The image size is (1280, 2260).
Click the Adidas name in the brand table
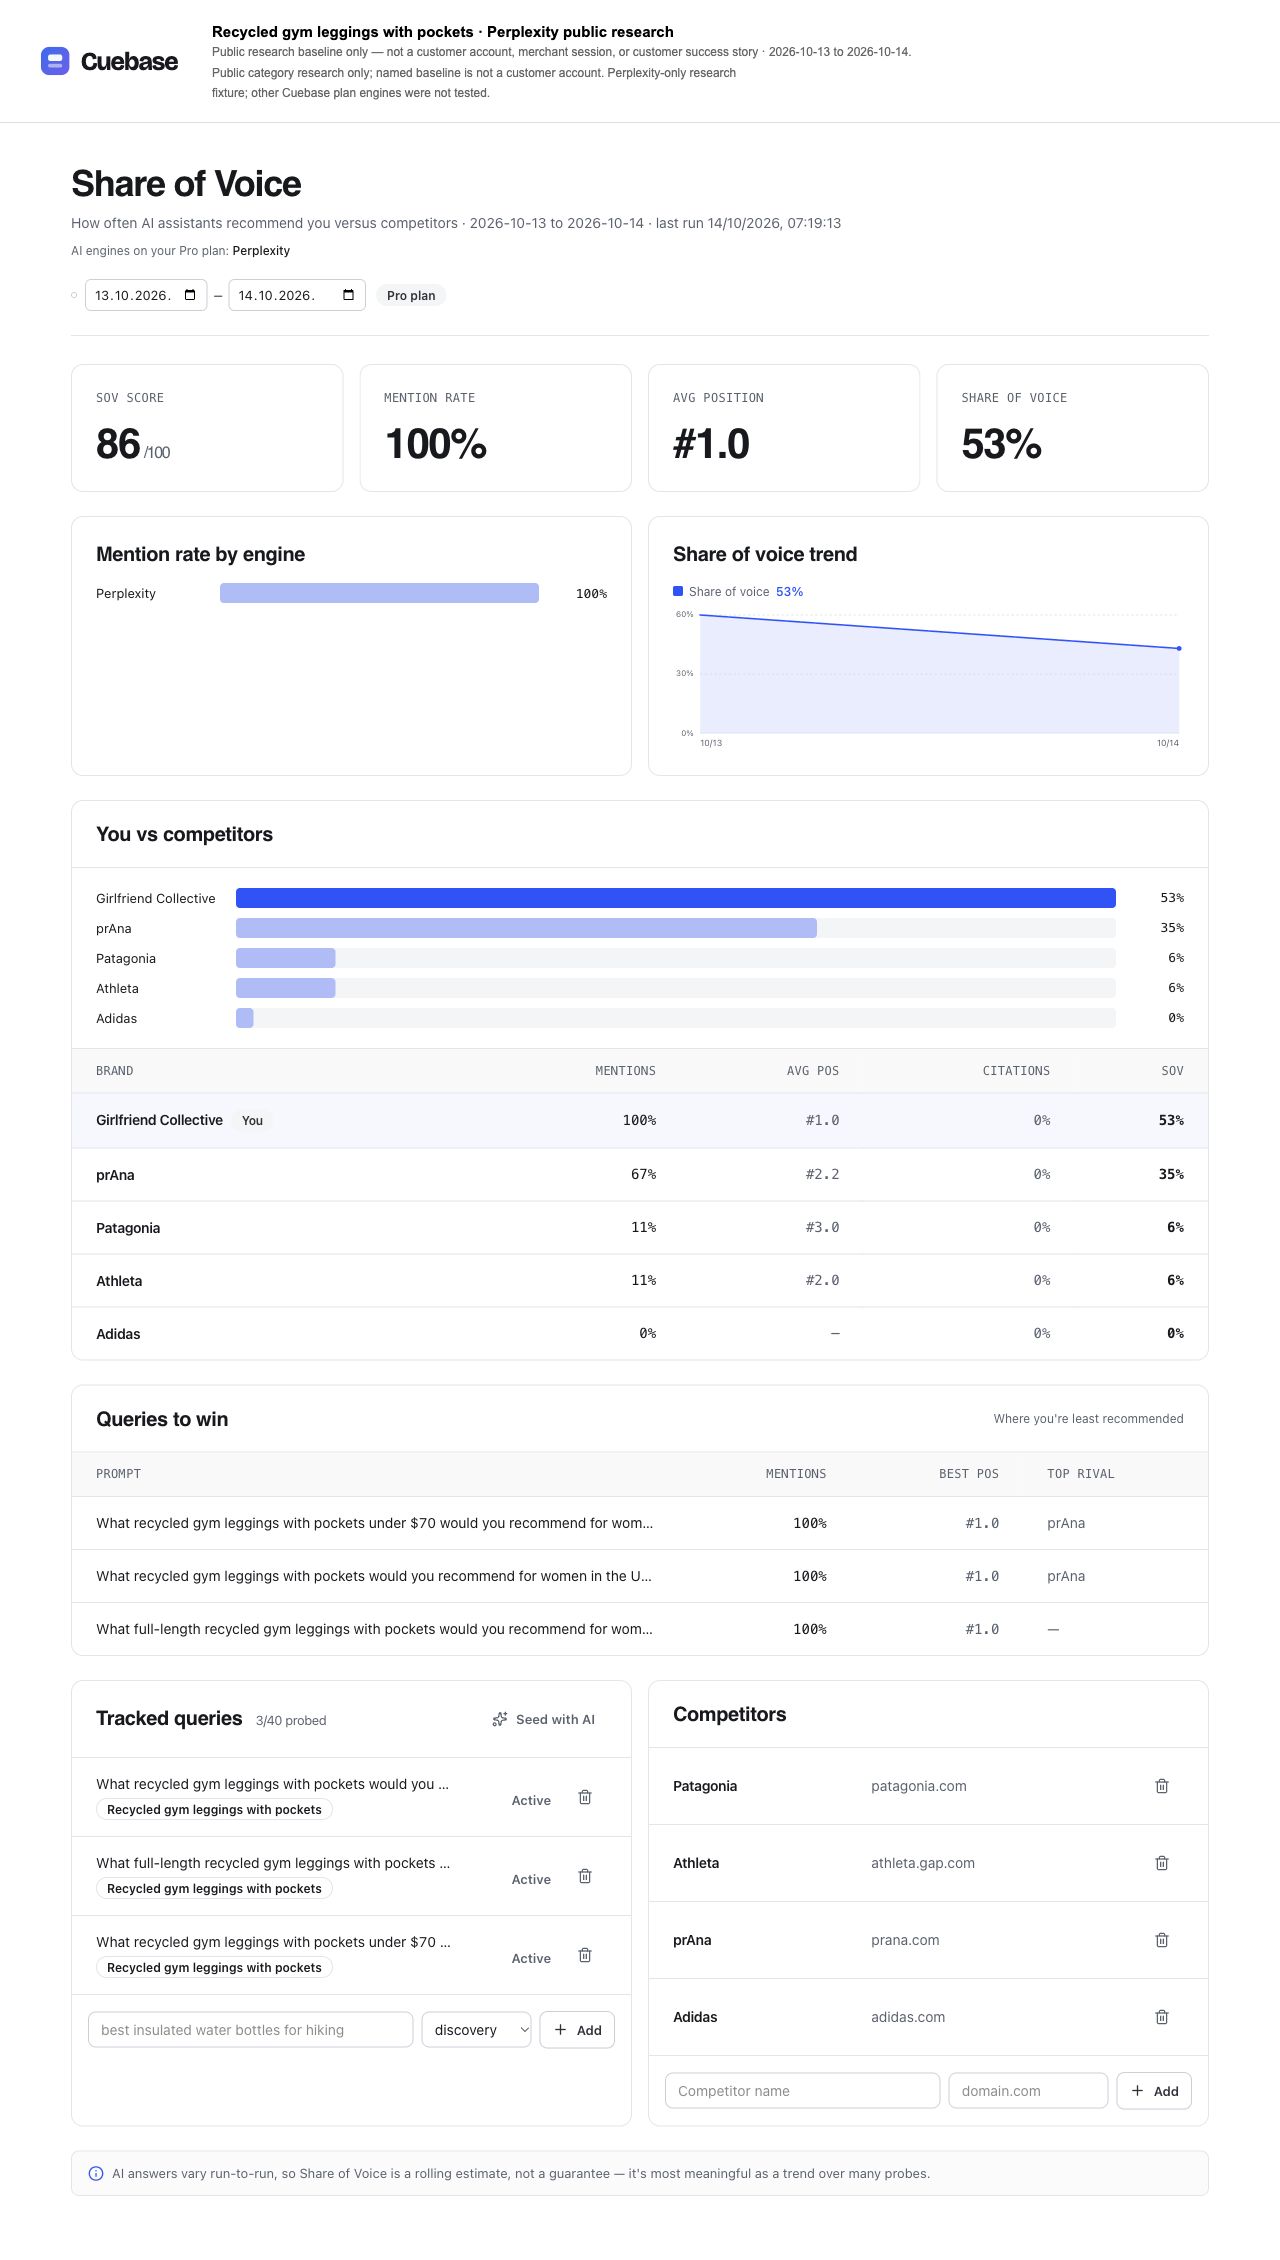pyautogui.click(x=118, y=1334)
